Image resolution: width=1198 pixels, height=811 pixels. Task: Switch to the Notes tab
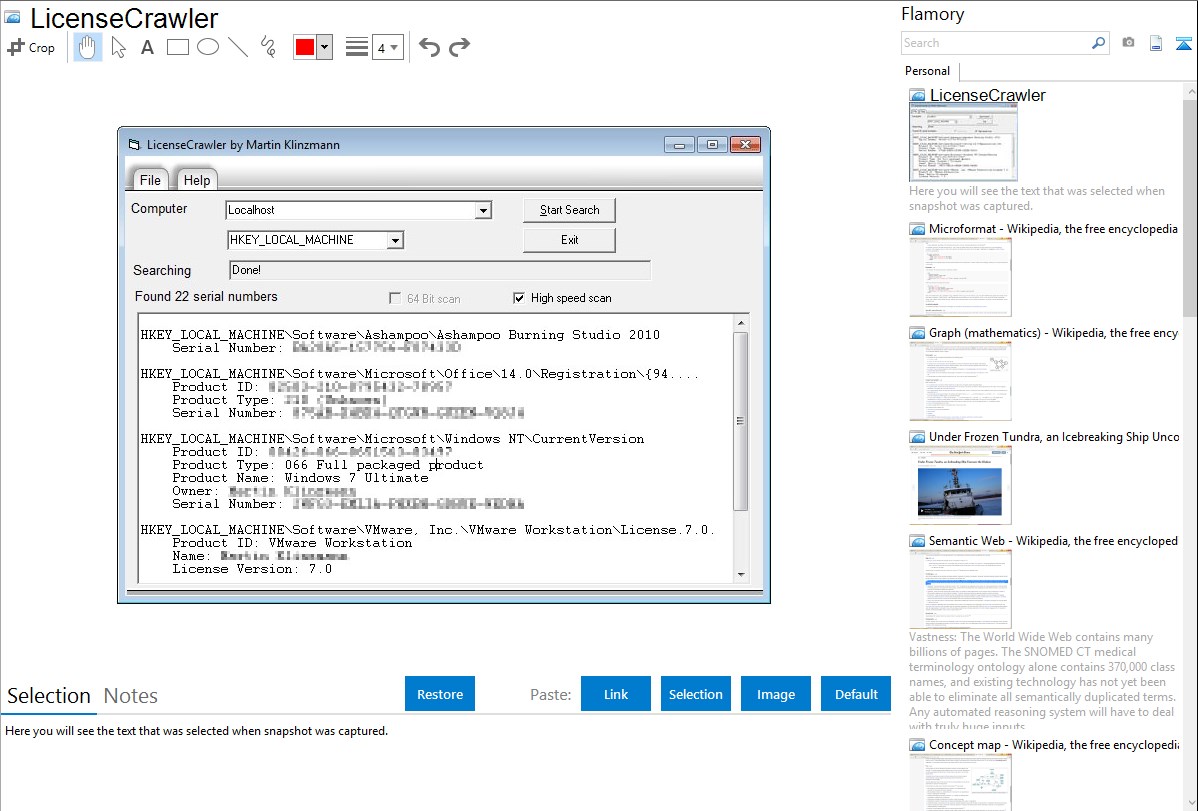(x=131, y=696)
